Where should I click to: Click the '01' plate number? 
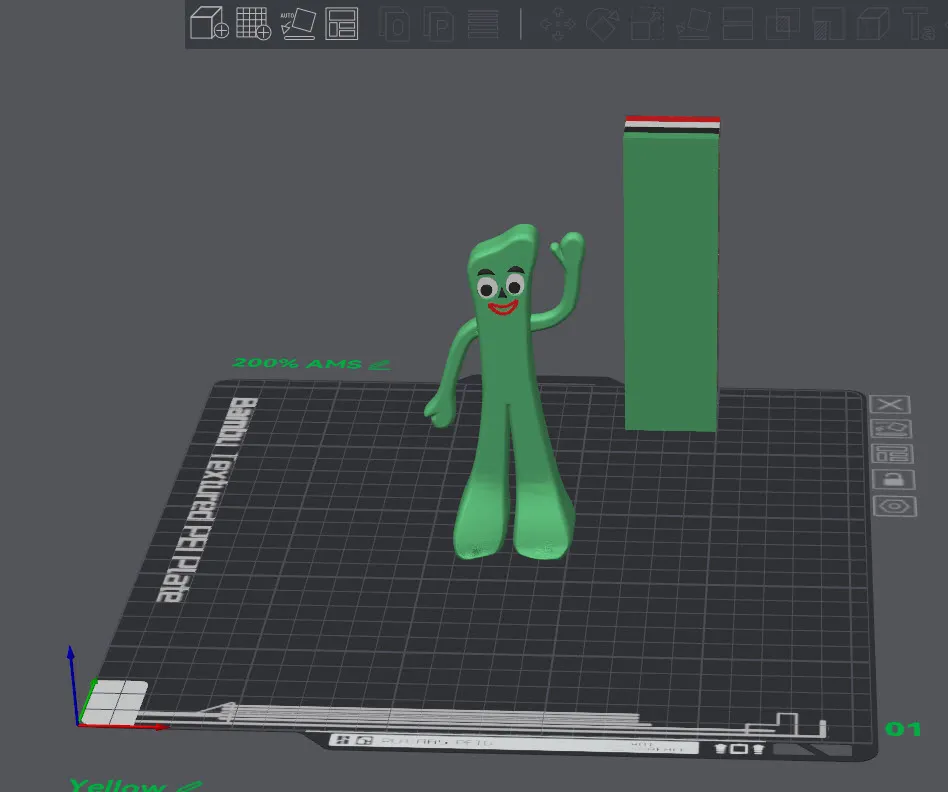903,729
